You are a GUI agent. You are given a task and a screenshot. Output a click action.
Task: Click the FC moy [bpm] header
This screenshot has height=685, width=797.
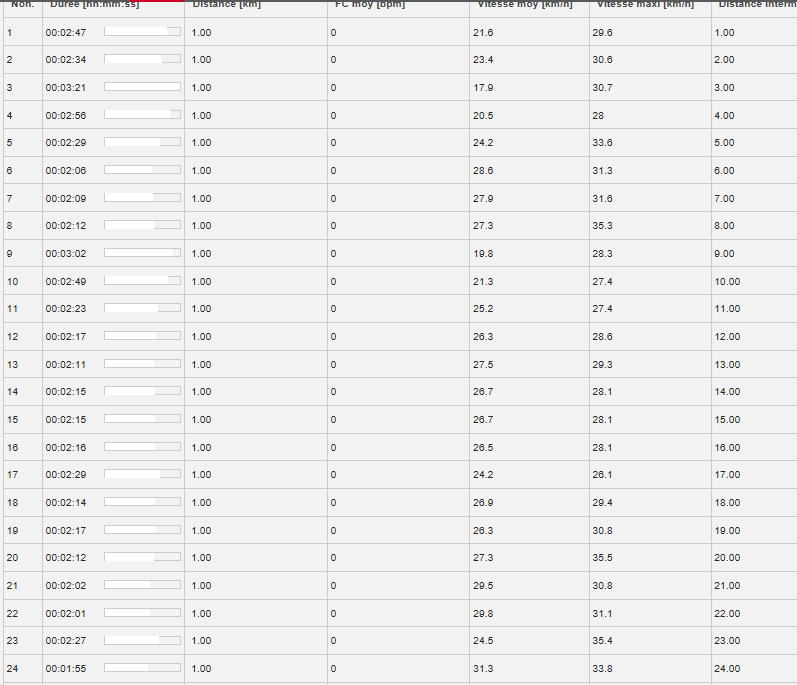point(370,4)
